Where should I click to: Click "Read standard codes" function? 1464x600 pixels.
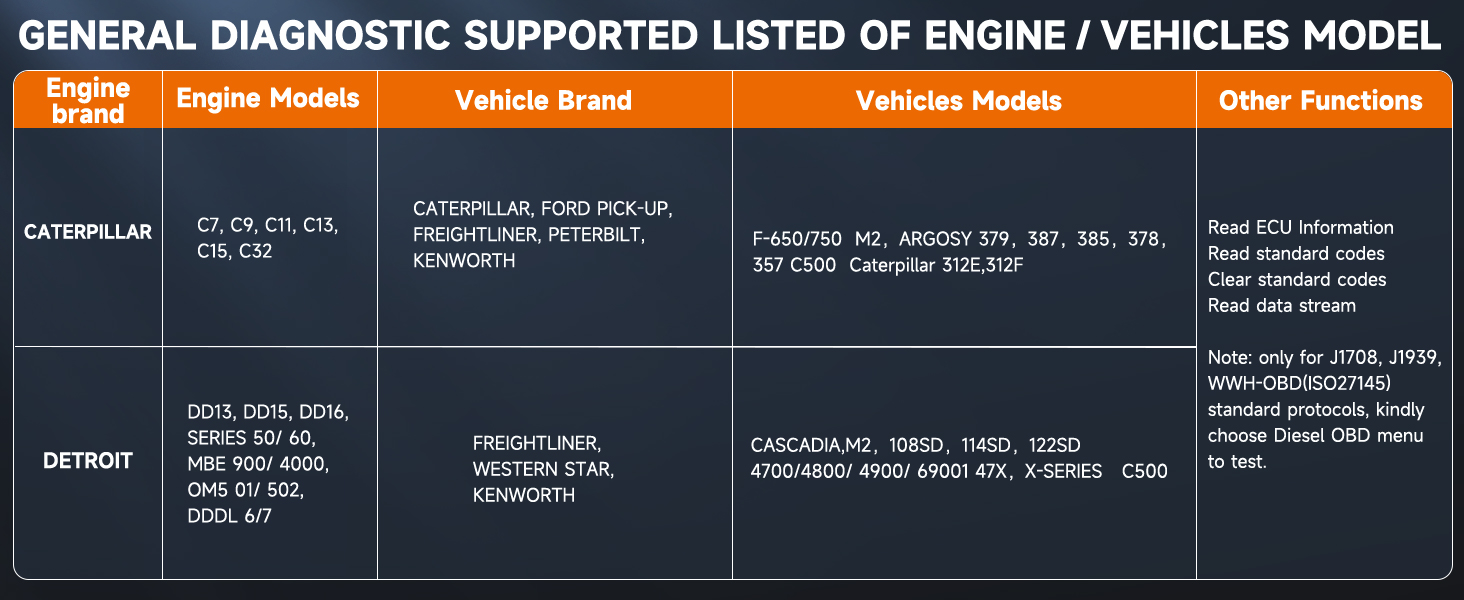point(1296,253)
